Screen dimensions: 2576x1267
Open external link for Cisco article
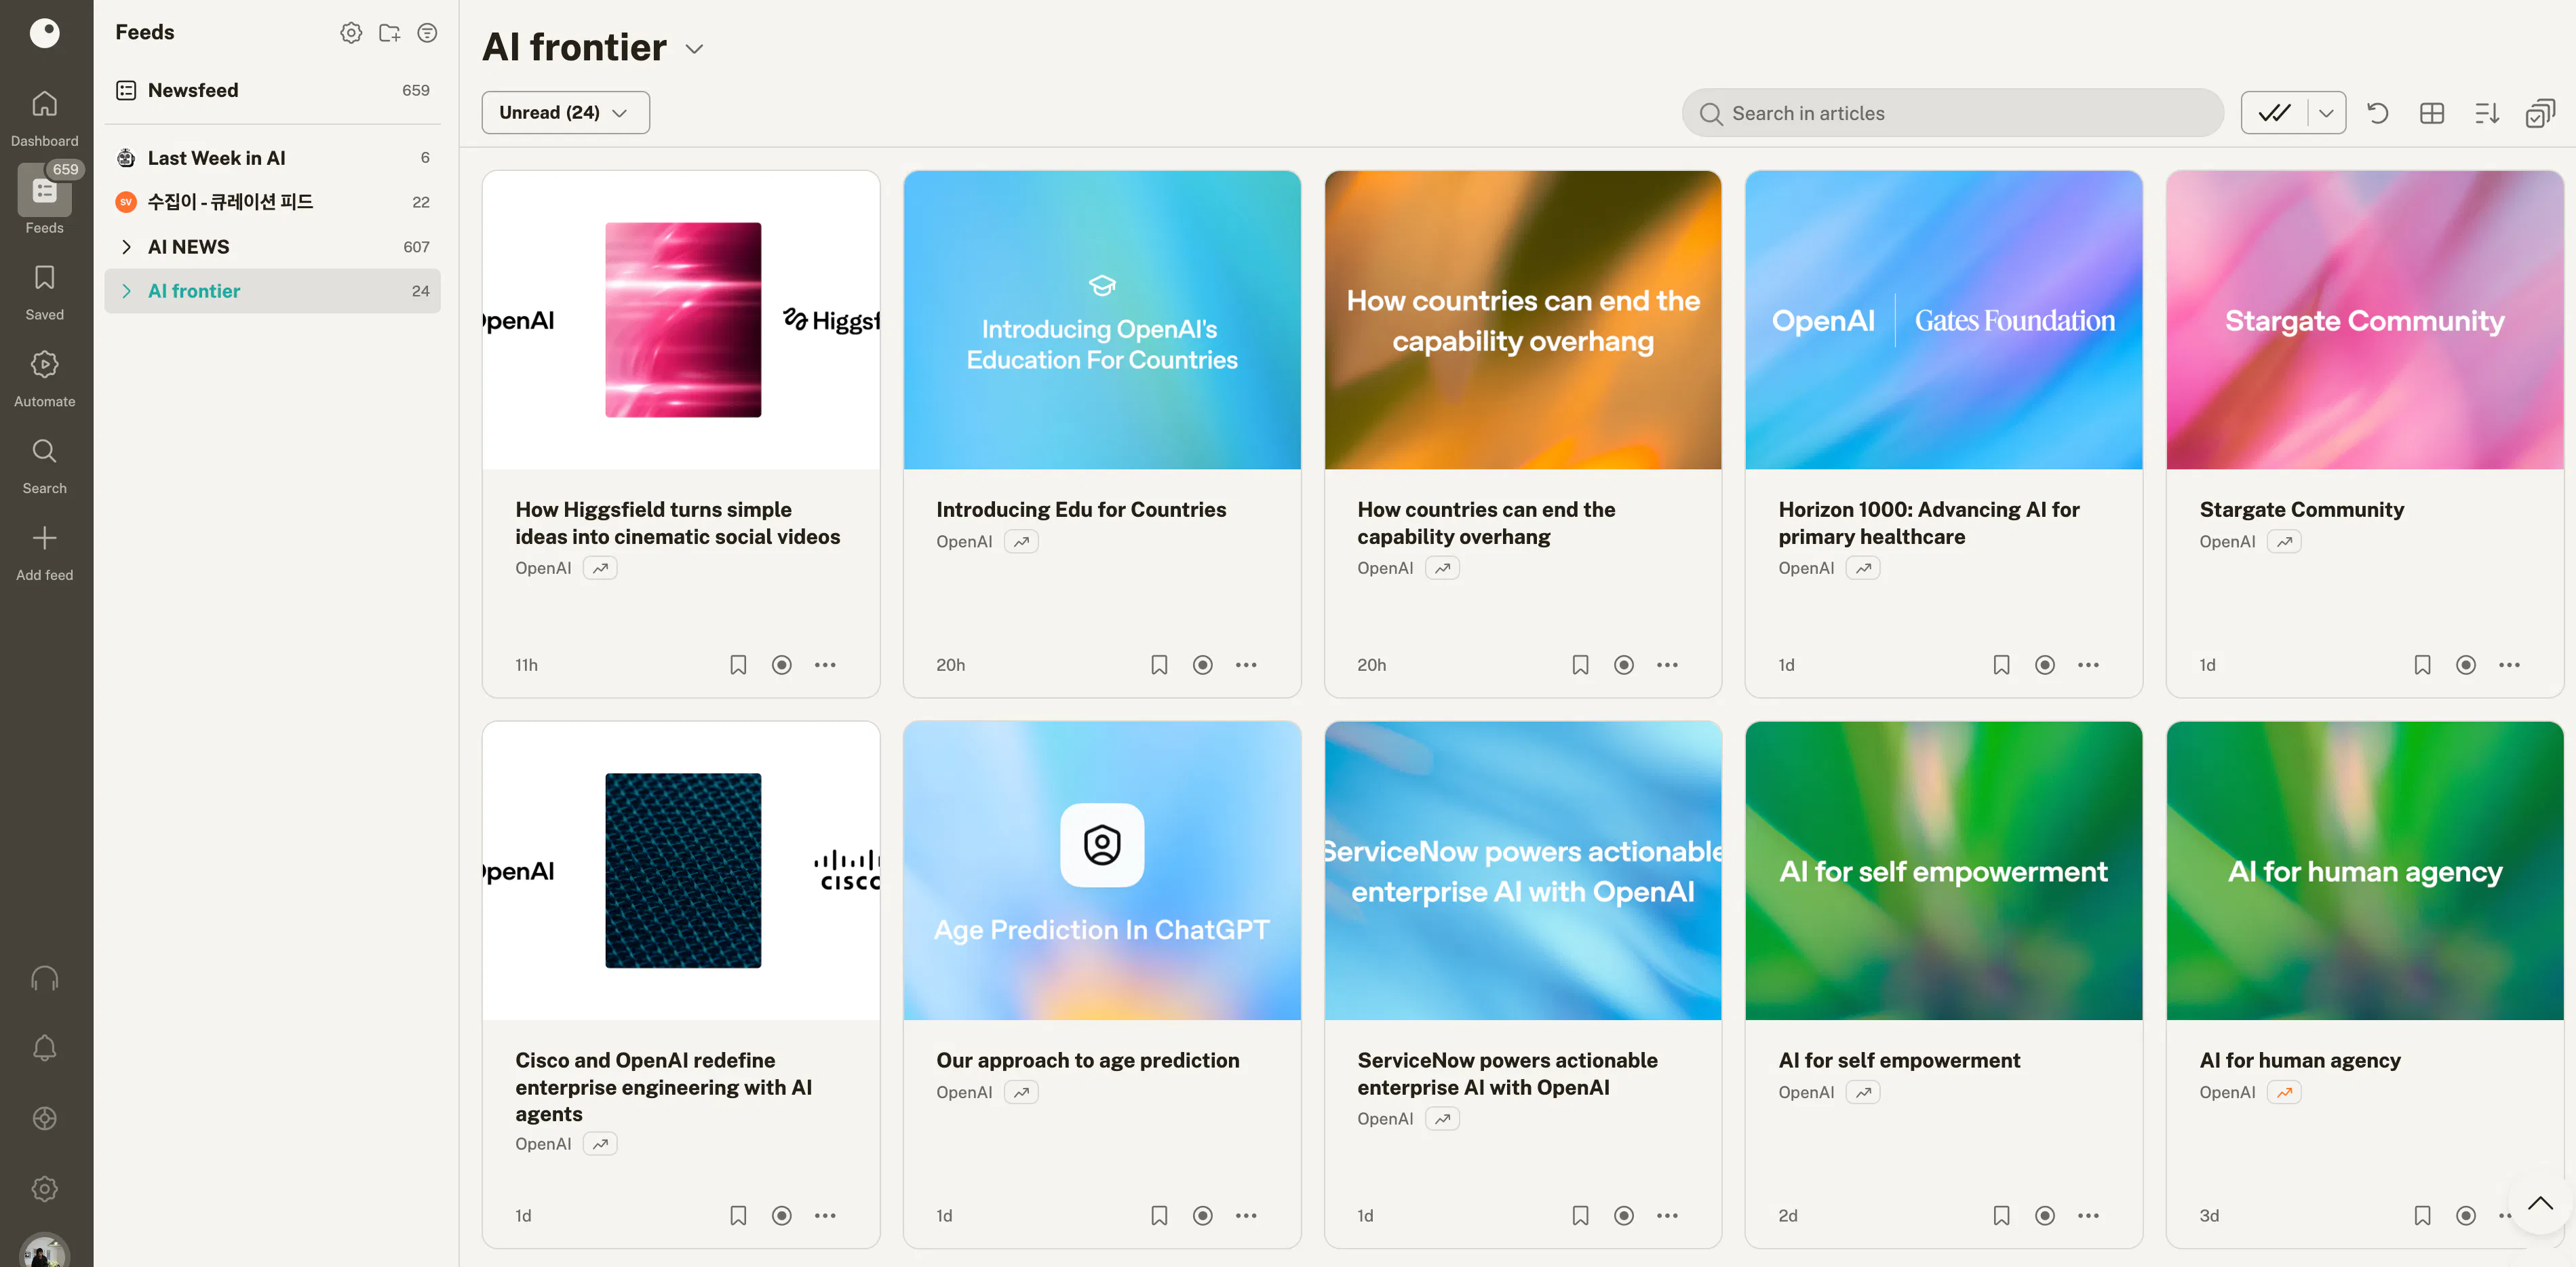tap(600, 1144)
